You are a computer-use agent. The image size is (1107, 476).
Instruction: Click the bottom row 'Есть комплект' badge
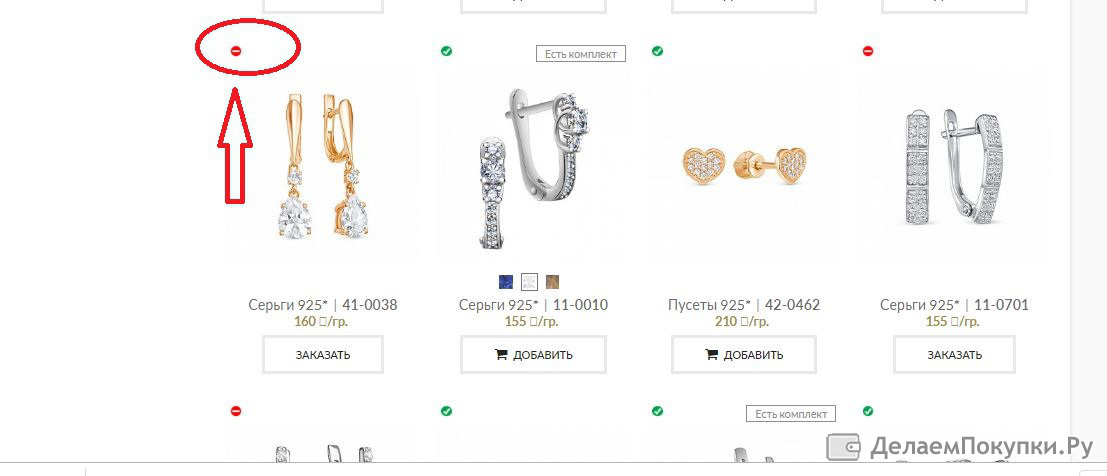click(x=791, y=414)
